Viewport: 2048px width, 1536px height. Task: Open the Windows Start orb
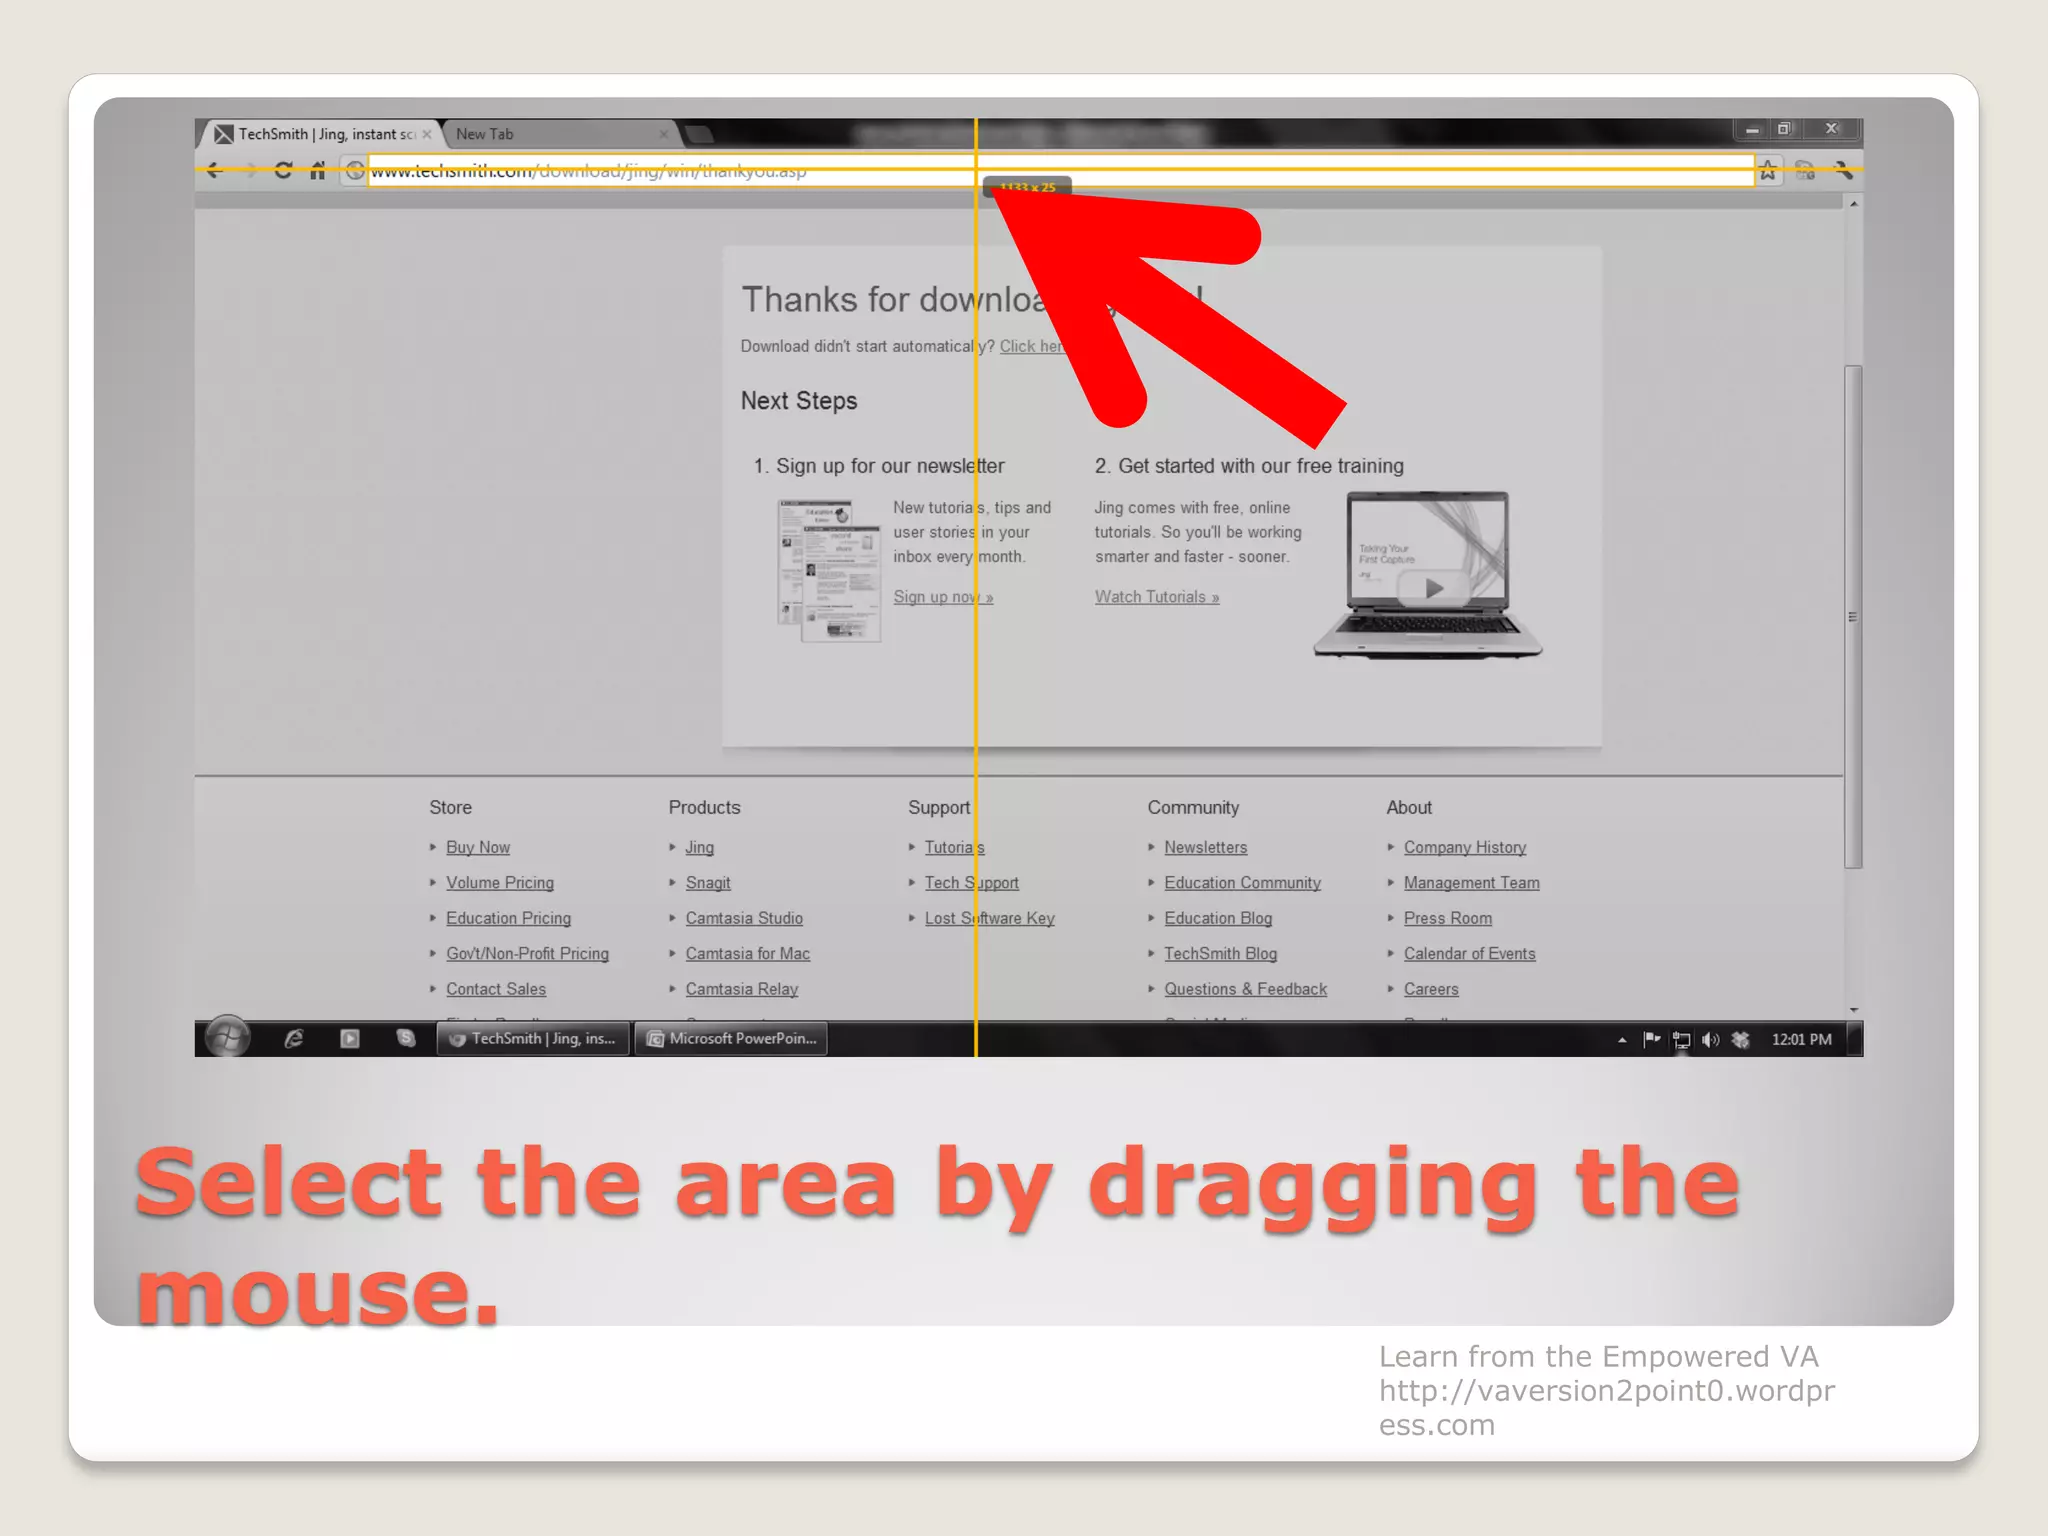(x=228, y=1038)
